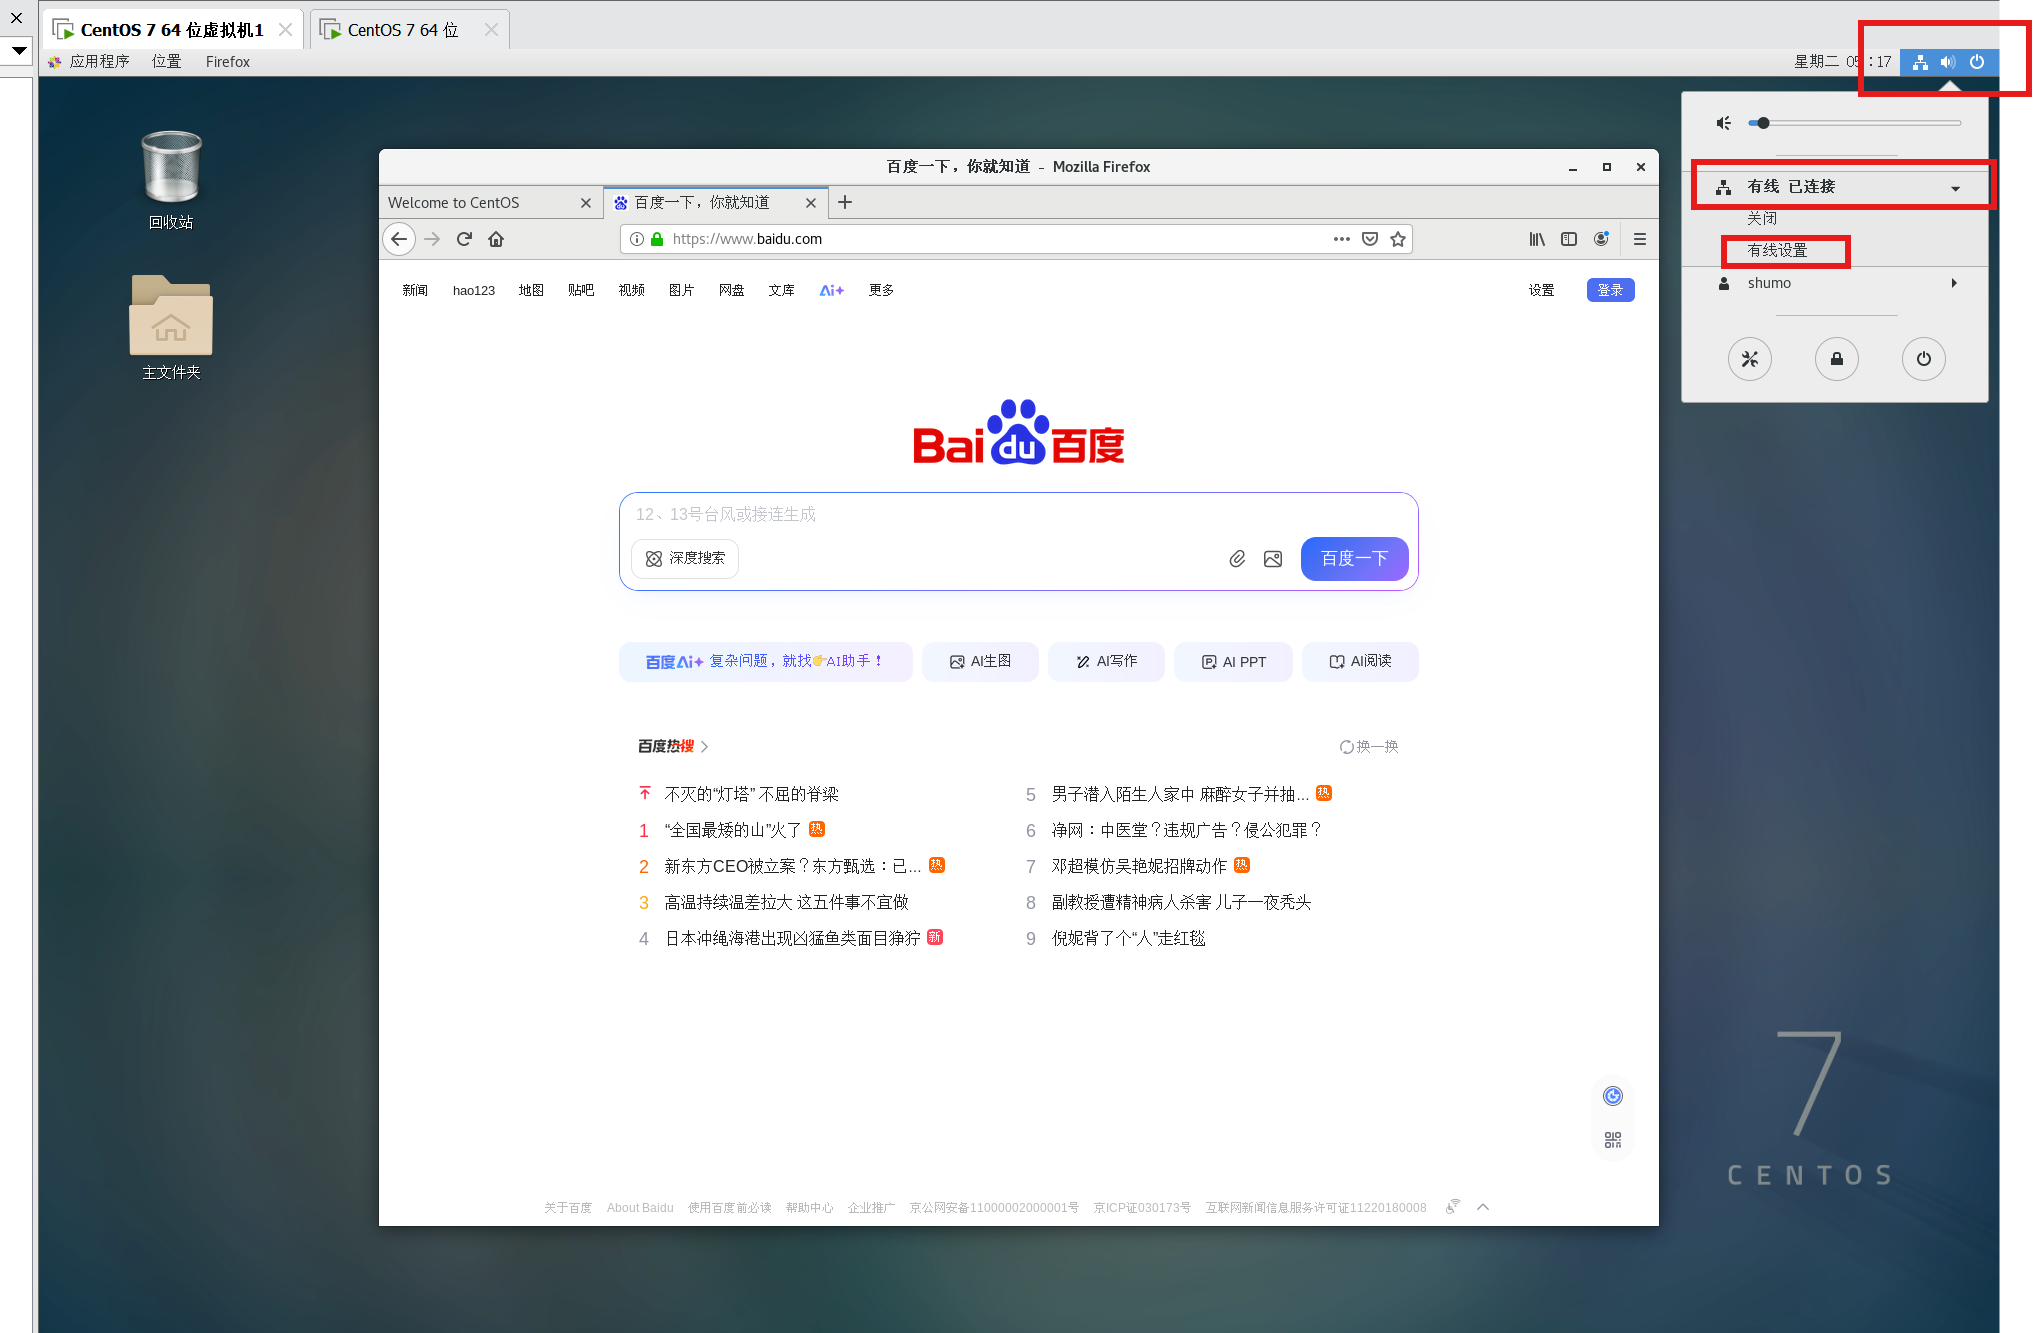The width and height of the screenshot is (2033, 1333).
Task: Click the AI写作 button
Action: click(x=1106, y=662)
